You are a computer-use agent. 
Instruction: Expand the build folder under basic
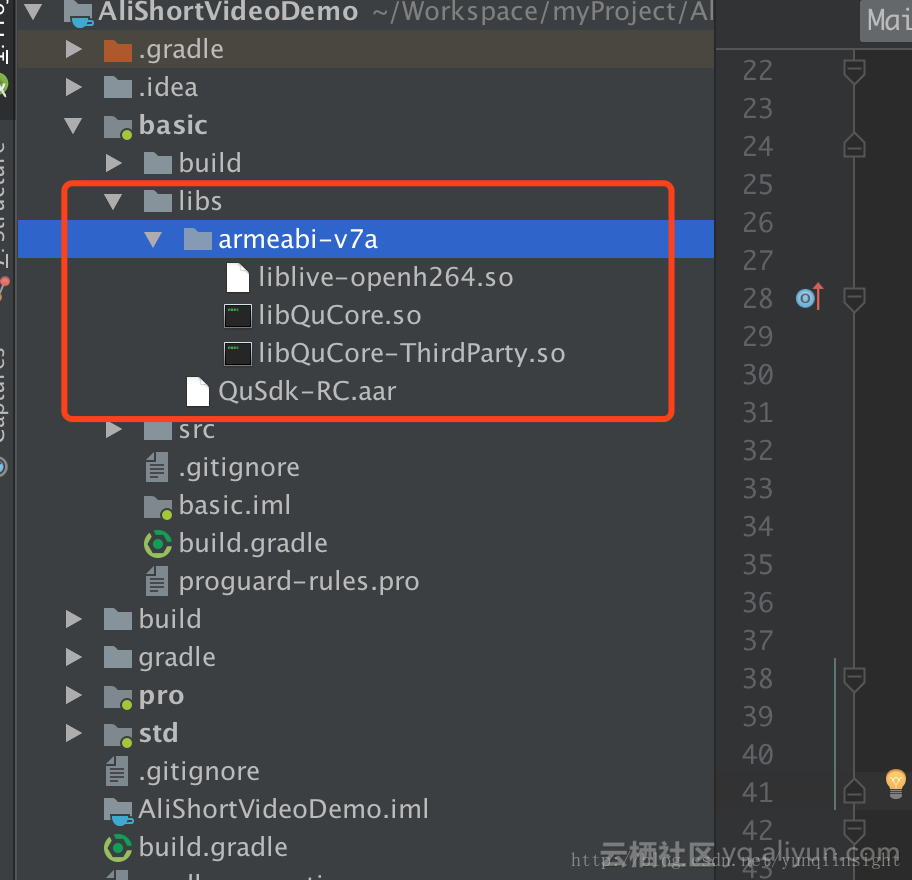(114, 163)
